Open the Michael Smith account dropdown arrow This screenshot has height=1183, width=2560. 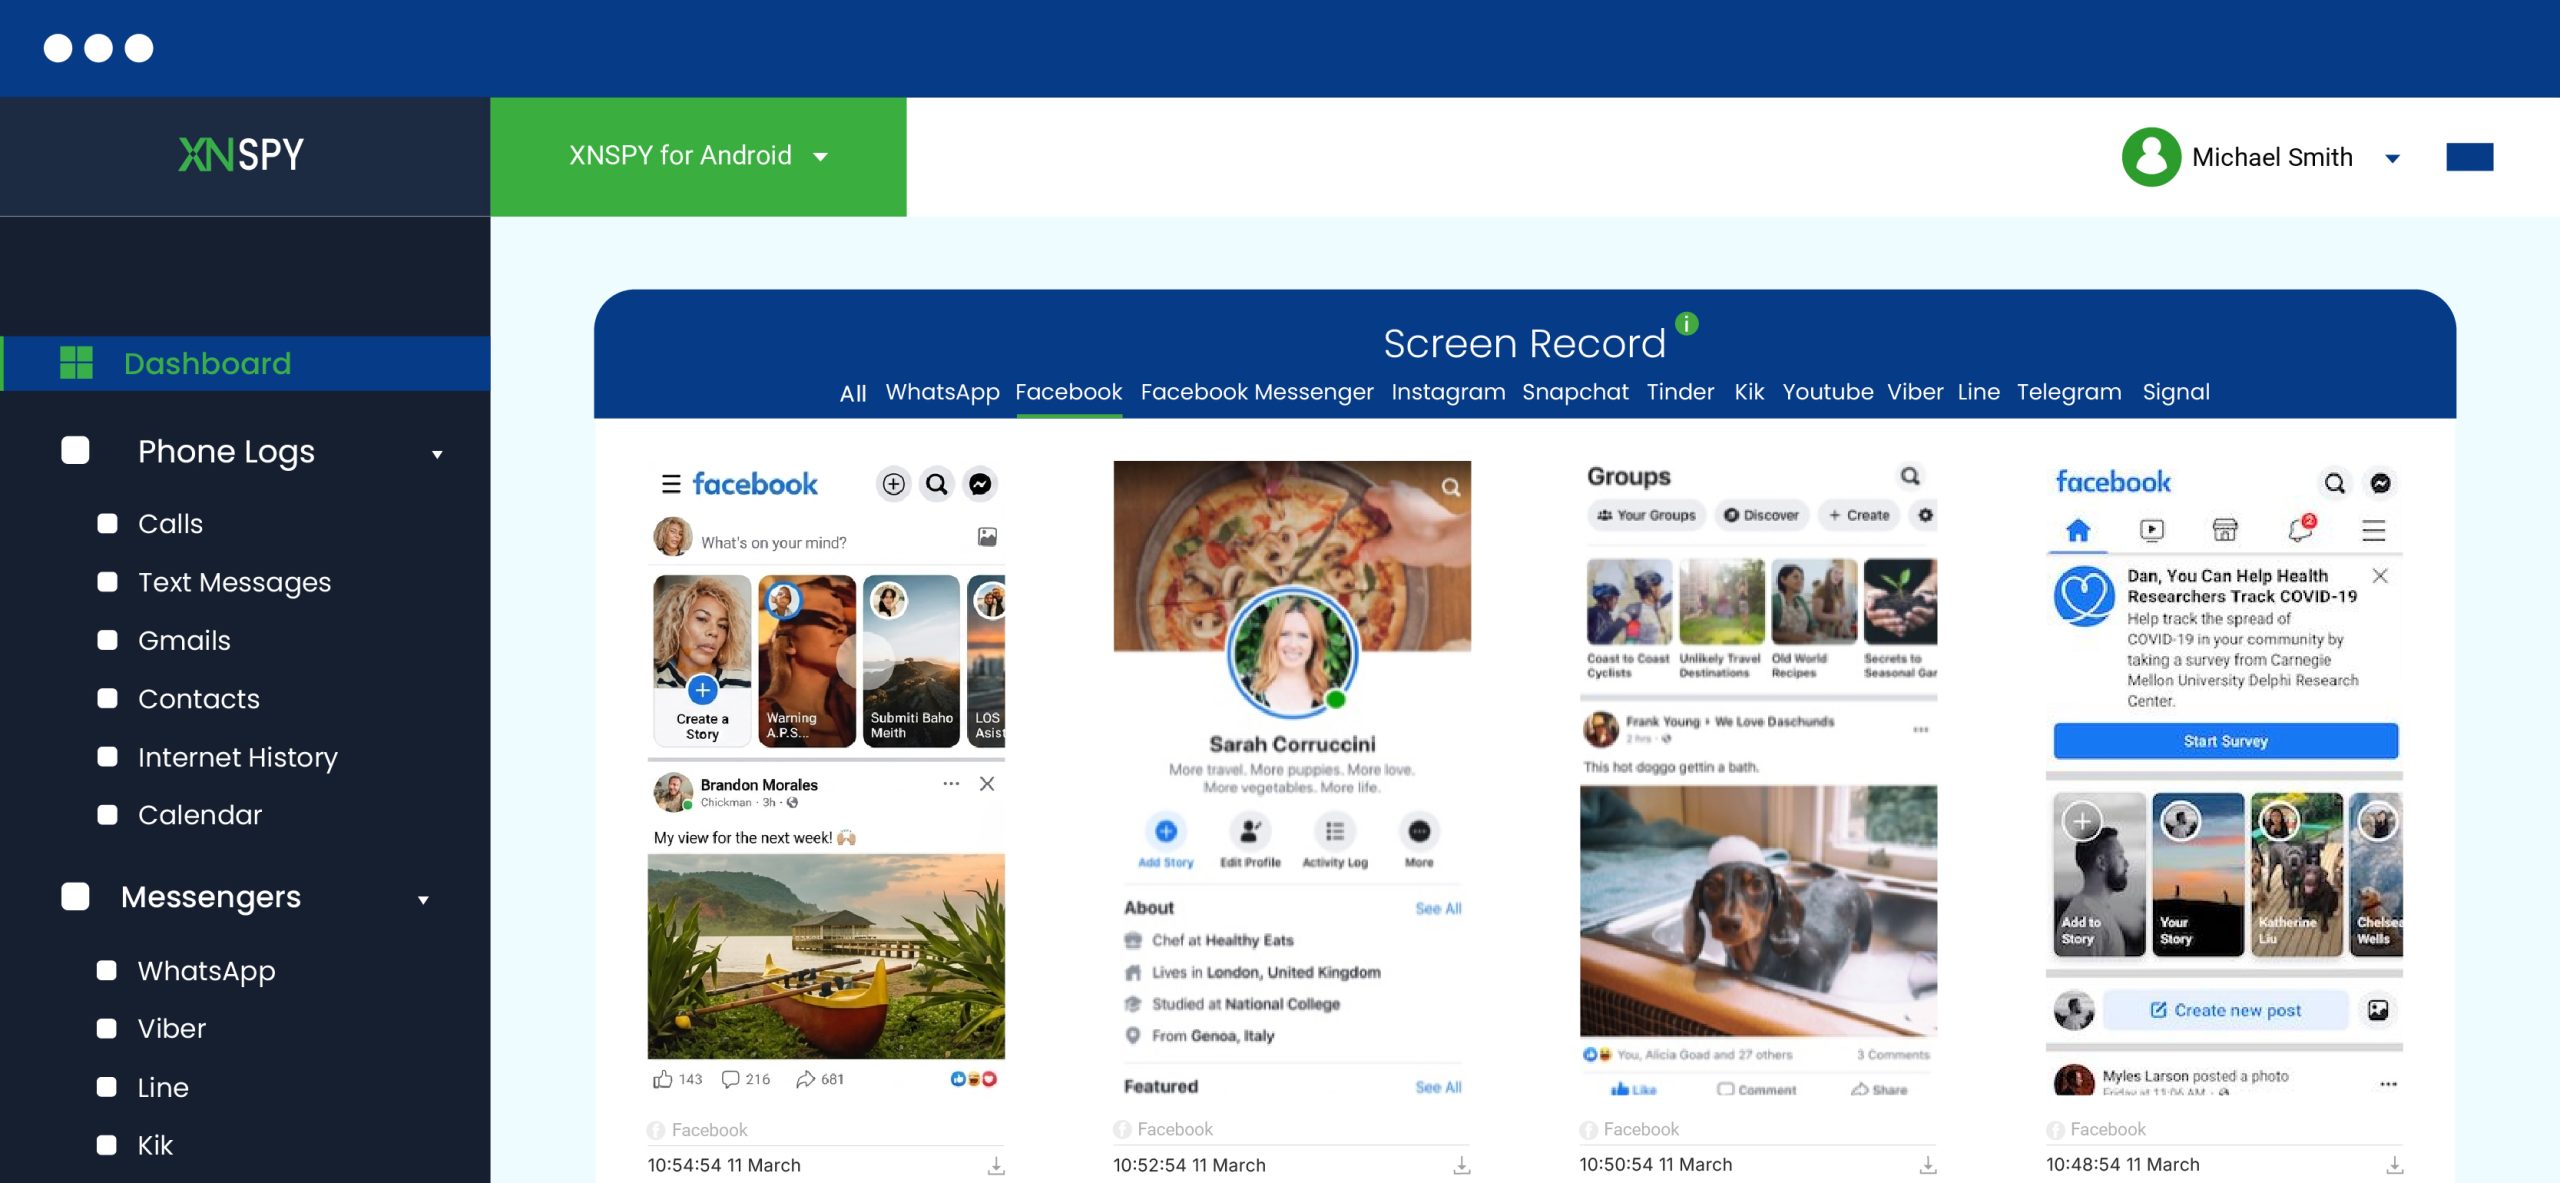2393,158
